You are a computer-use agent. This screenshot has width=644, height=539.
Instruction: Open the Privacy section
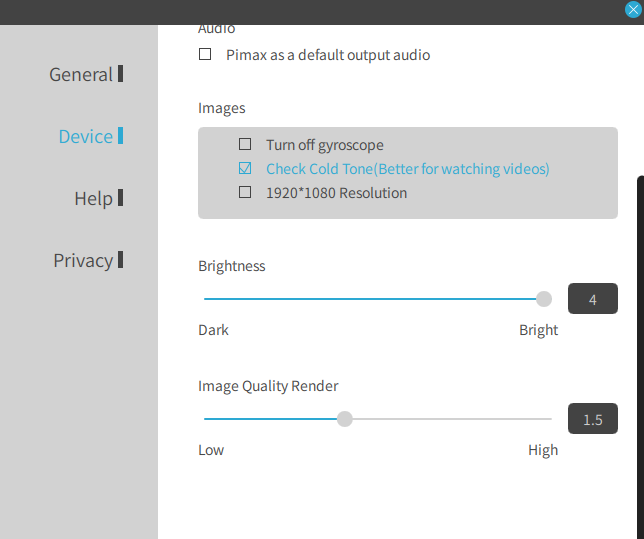tap(83, 260)
